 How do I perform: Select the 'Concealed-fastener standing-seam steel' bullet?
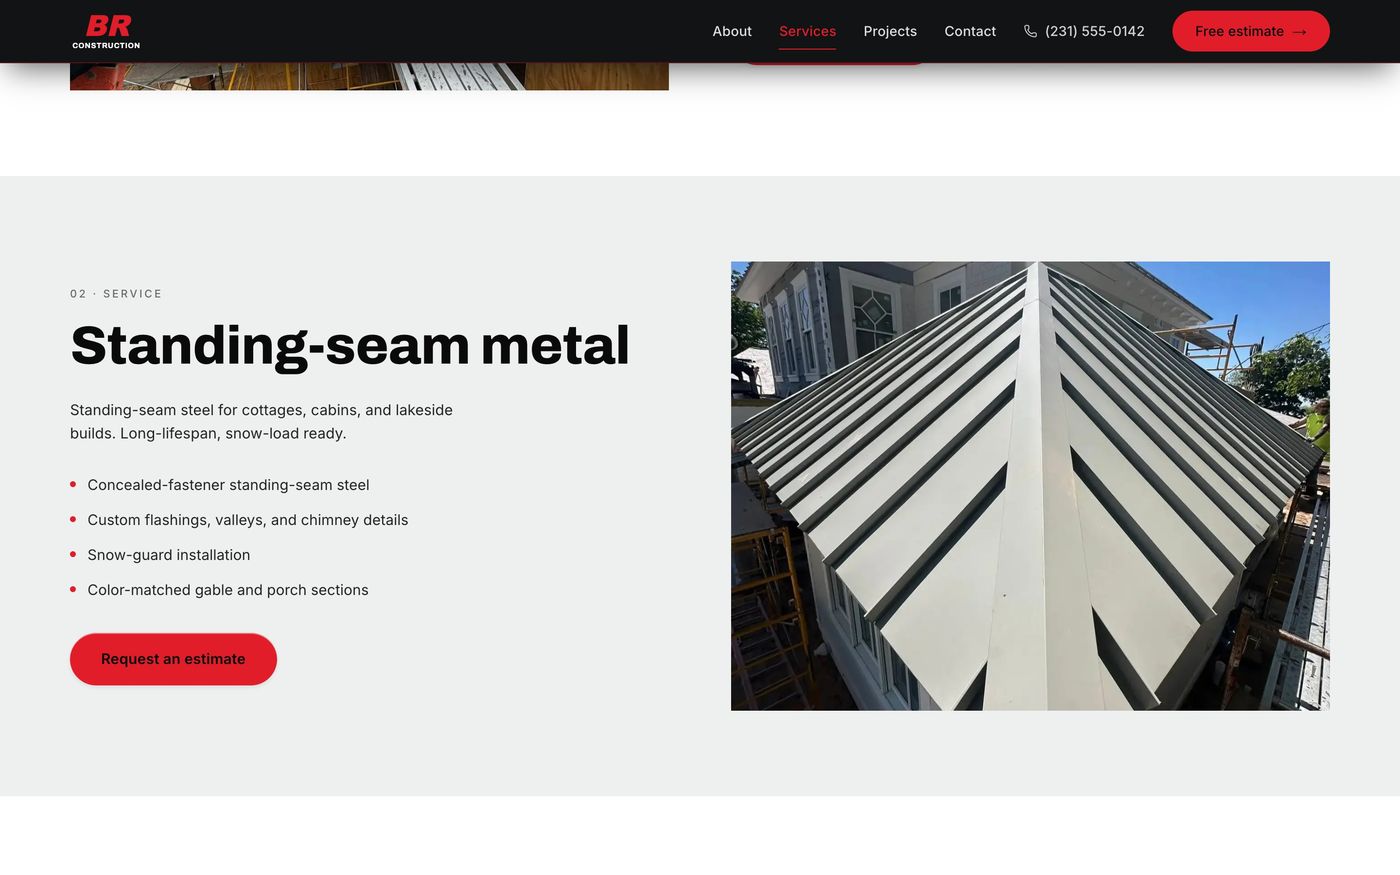coord(228,485)
